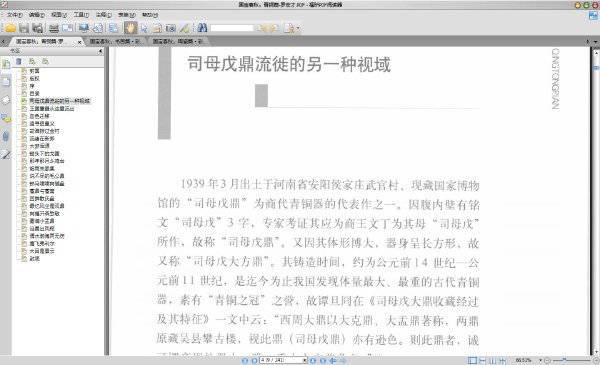Open the pages thumbnail sidebar icon
Viewport: 600px width, 365px height.
pyautogui.click(x=6, y=82)
